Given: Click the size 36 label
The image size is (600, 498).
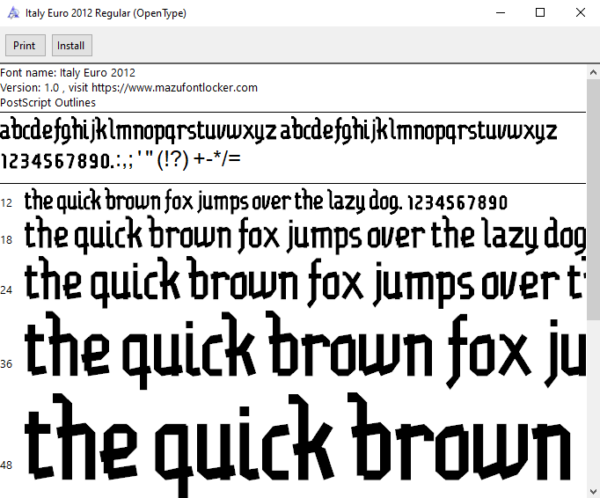Looking at the screenshot, I should click(x=7, y=364).
